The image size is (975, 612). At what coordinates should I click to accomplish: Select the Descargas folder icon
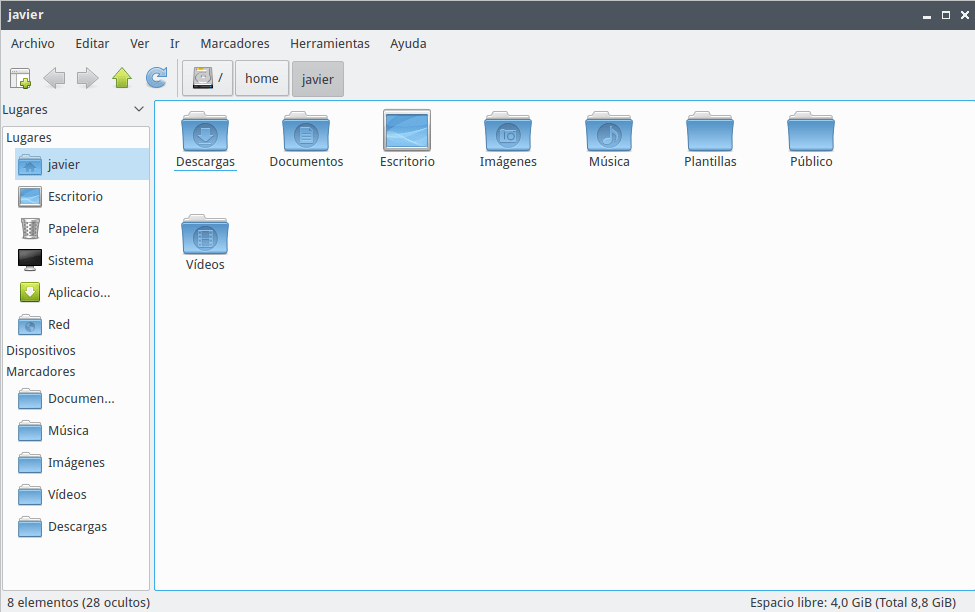(205, 131)
